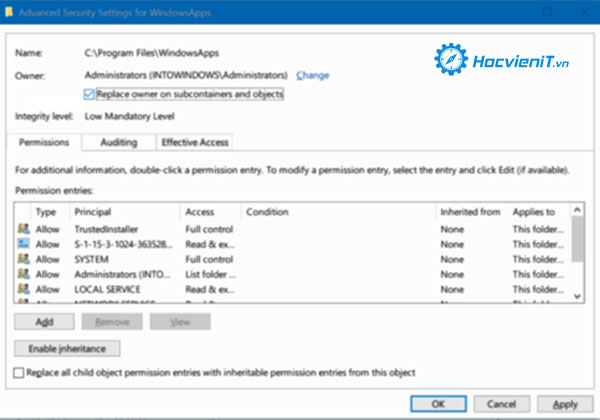This screenshot has height=420, width=600.
Task: Click Read & ex... in LOCAL SERVICE row
Action: click(x=210, y=289)
